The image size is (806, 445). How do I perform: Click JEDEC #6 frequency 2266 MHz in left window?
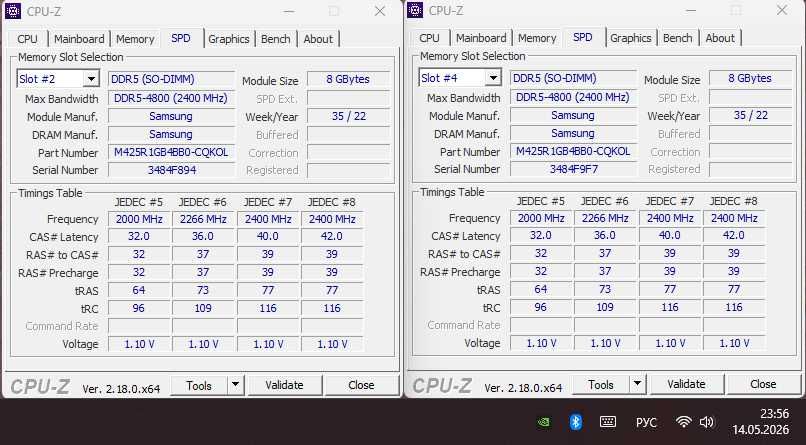point(204,219)
